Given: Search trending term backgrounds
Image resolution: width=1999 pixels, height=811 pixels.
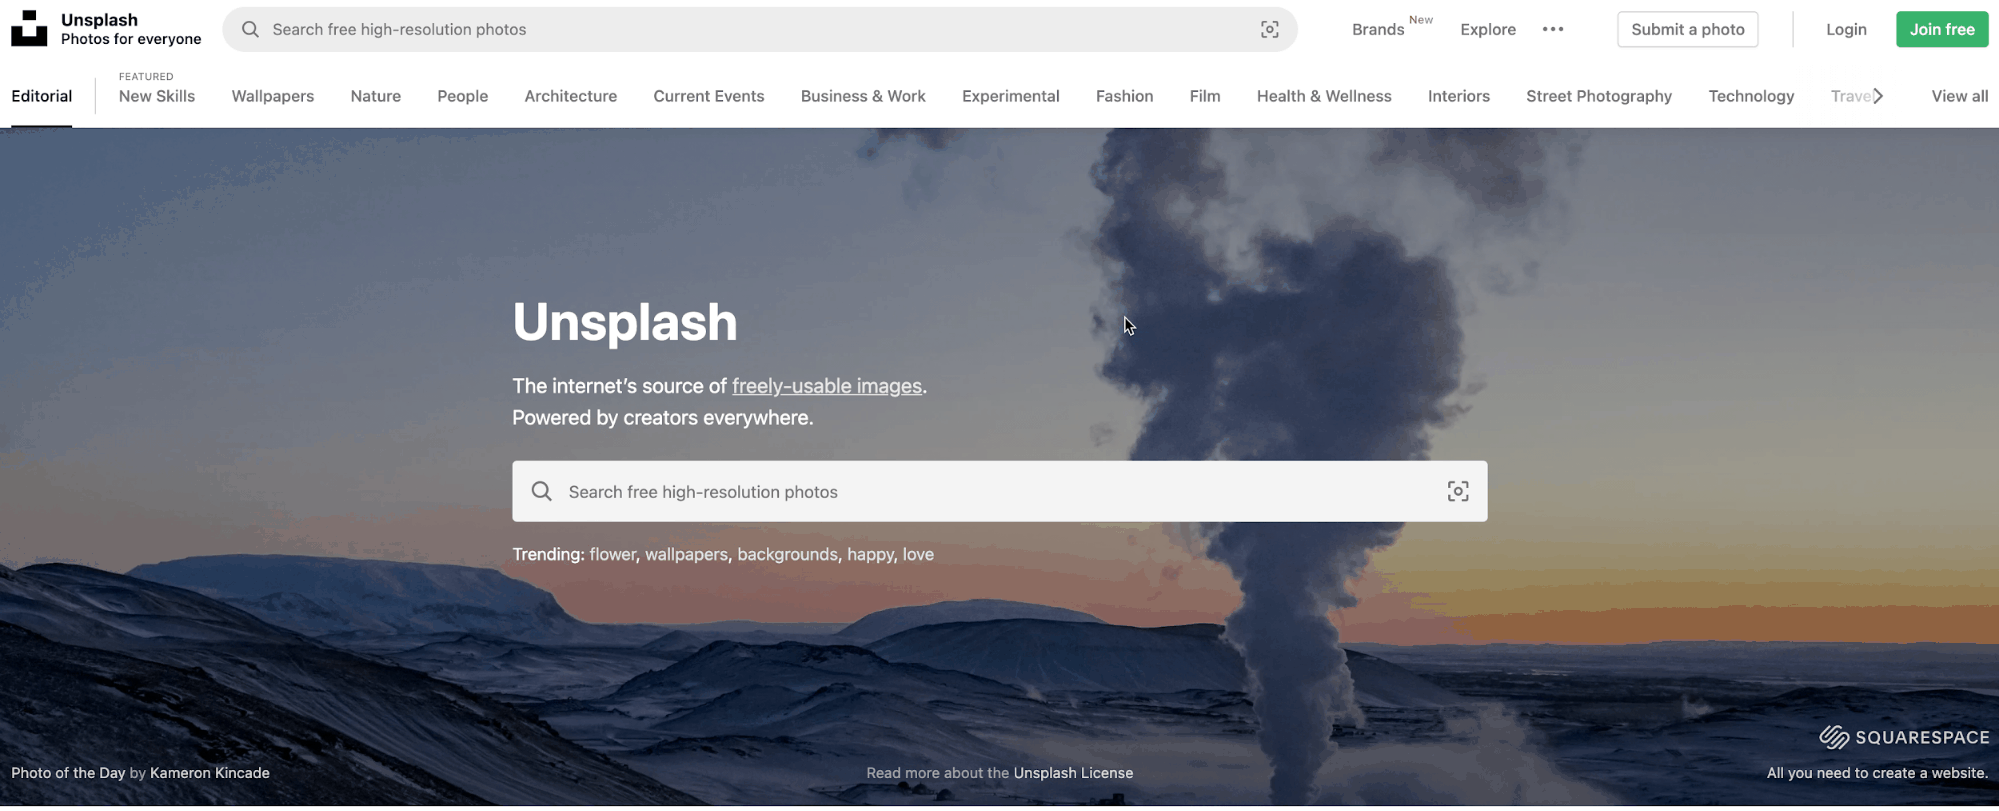Looking at the screenshot, I should pos(788,554).
